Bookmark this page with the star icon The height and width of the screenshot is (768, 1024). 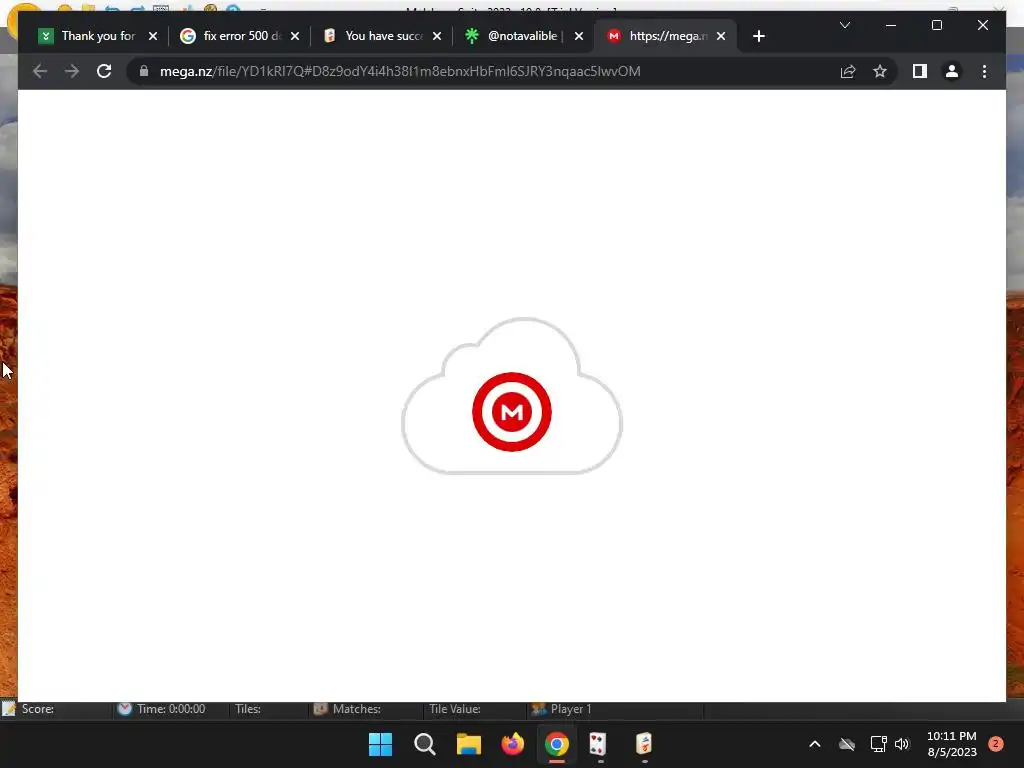[x=880, y=71]
